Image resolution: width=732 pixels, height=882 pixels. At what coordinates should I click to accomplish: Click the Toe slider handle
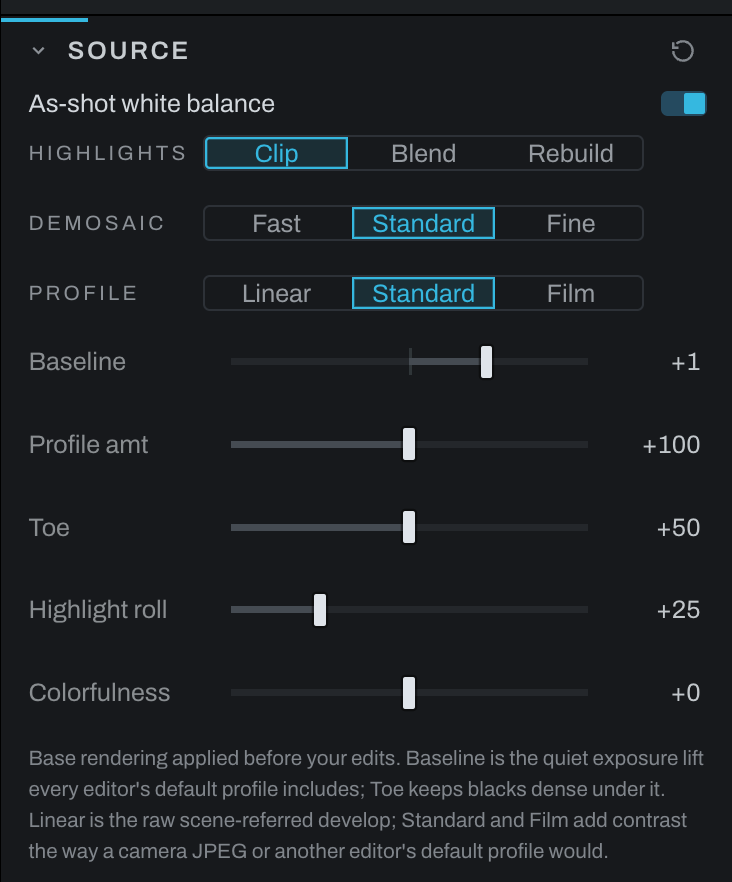(x=409, y=527)
